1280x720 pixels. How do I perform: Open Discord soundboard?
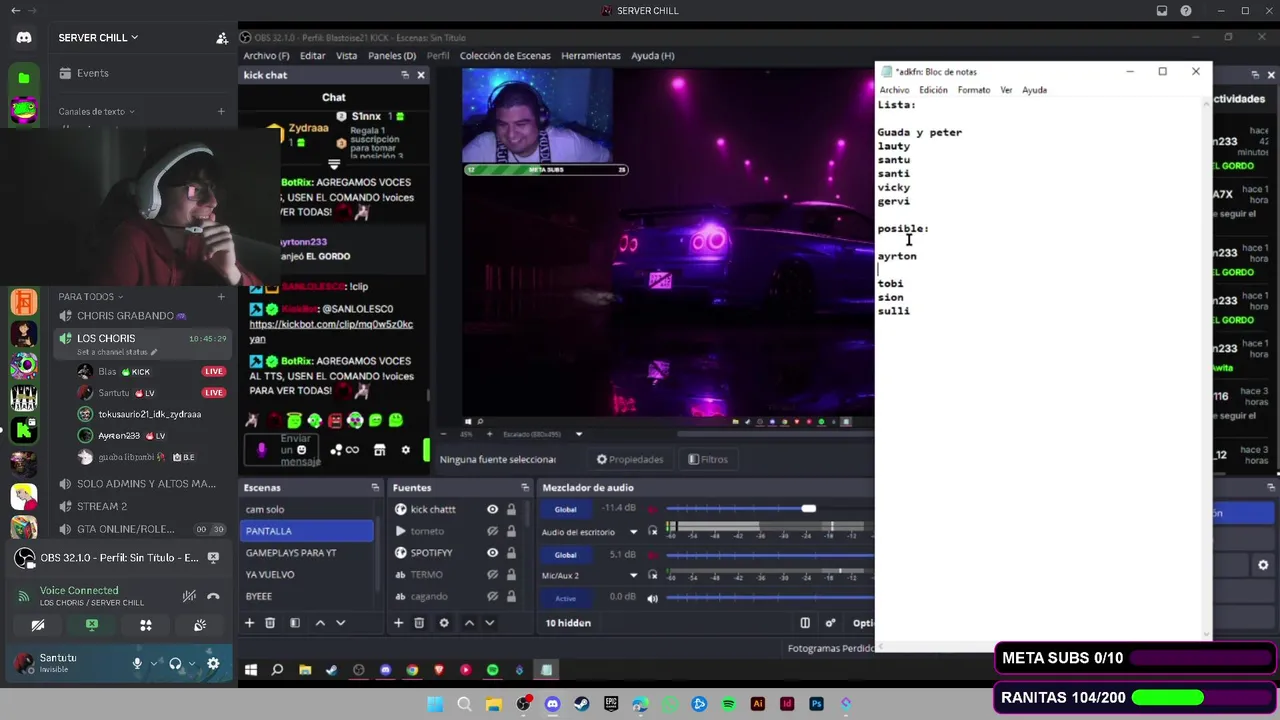(x=200, y=625)
